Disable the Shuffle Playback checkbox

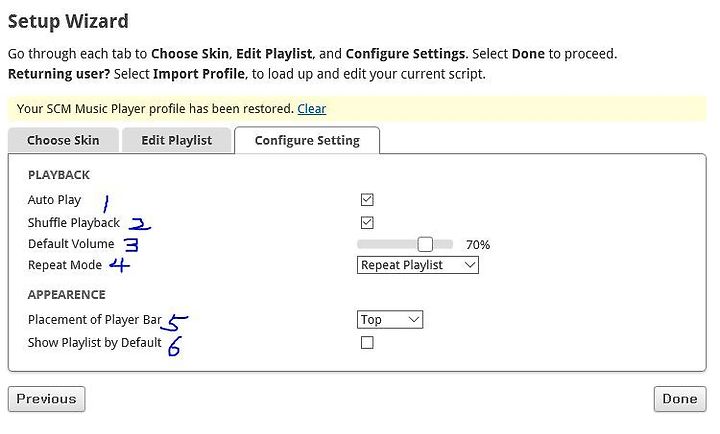click(367, 223)
